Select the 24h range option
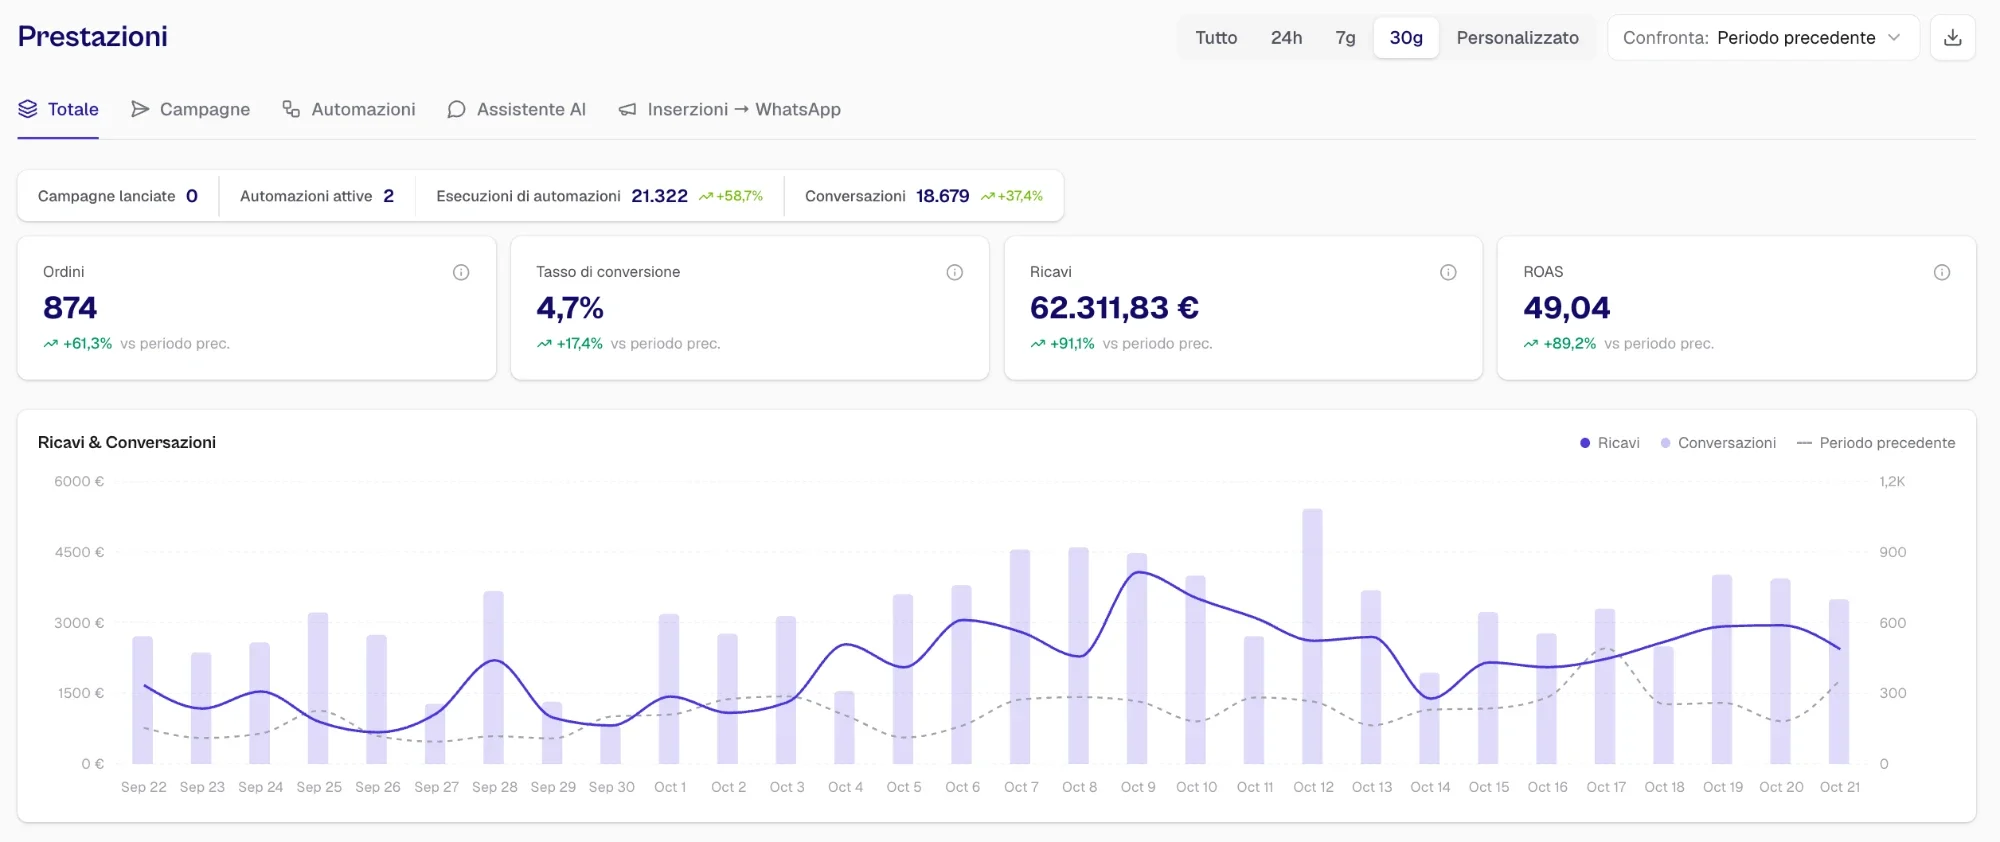Image resolution: width=2000 pixels, height=842 pixels. (x=1286, y=38)
